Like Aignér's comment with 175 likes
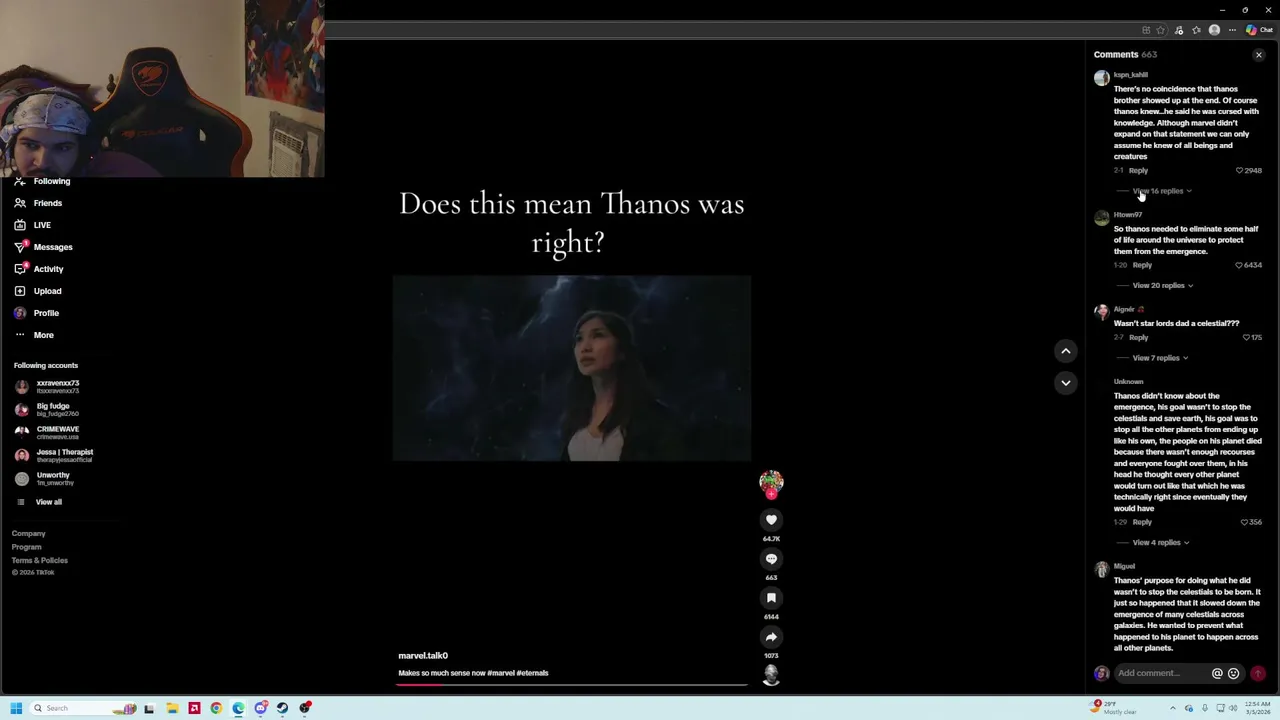Screen dimensions: 1280x720 click(1246, 338)
